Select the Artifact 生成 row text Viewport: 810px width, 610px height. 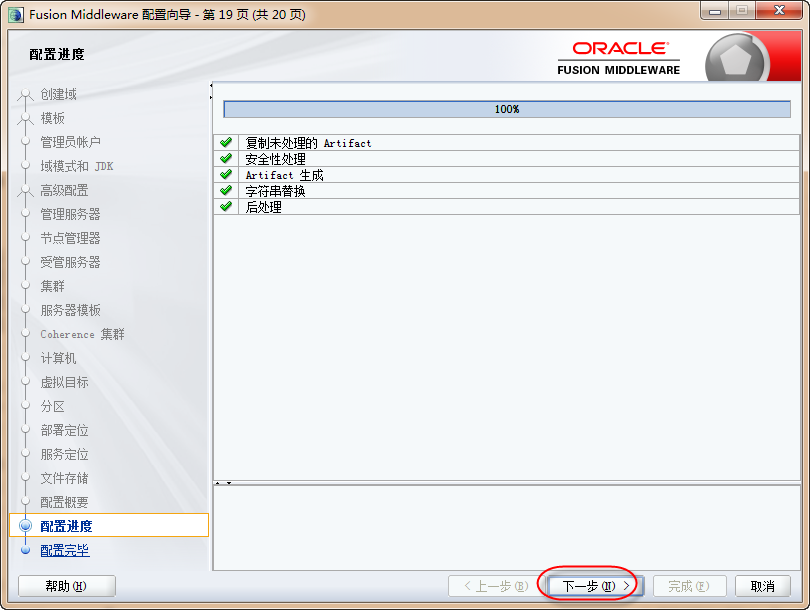(x=285, y=175)
